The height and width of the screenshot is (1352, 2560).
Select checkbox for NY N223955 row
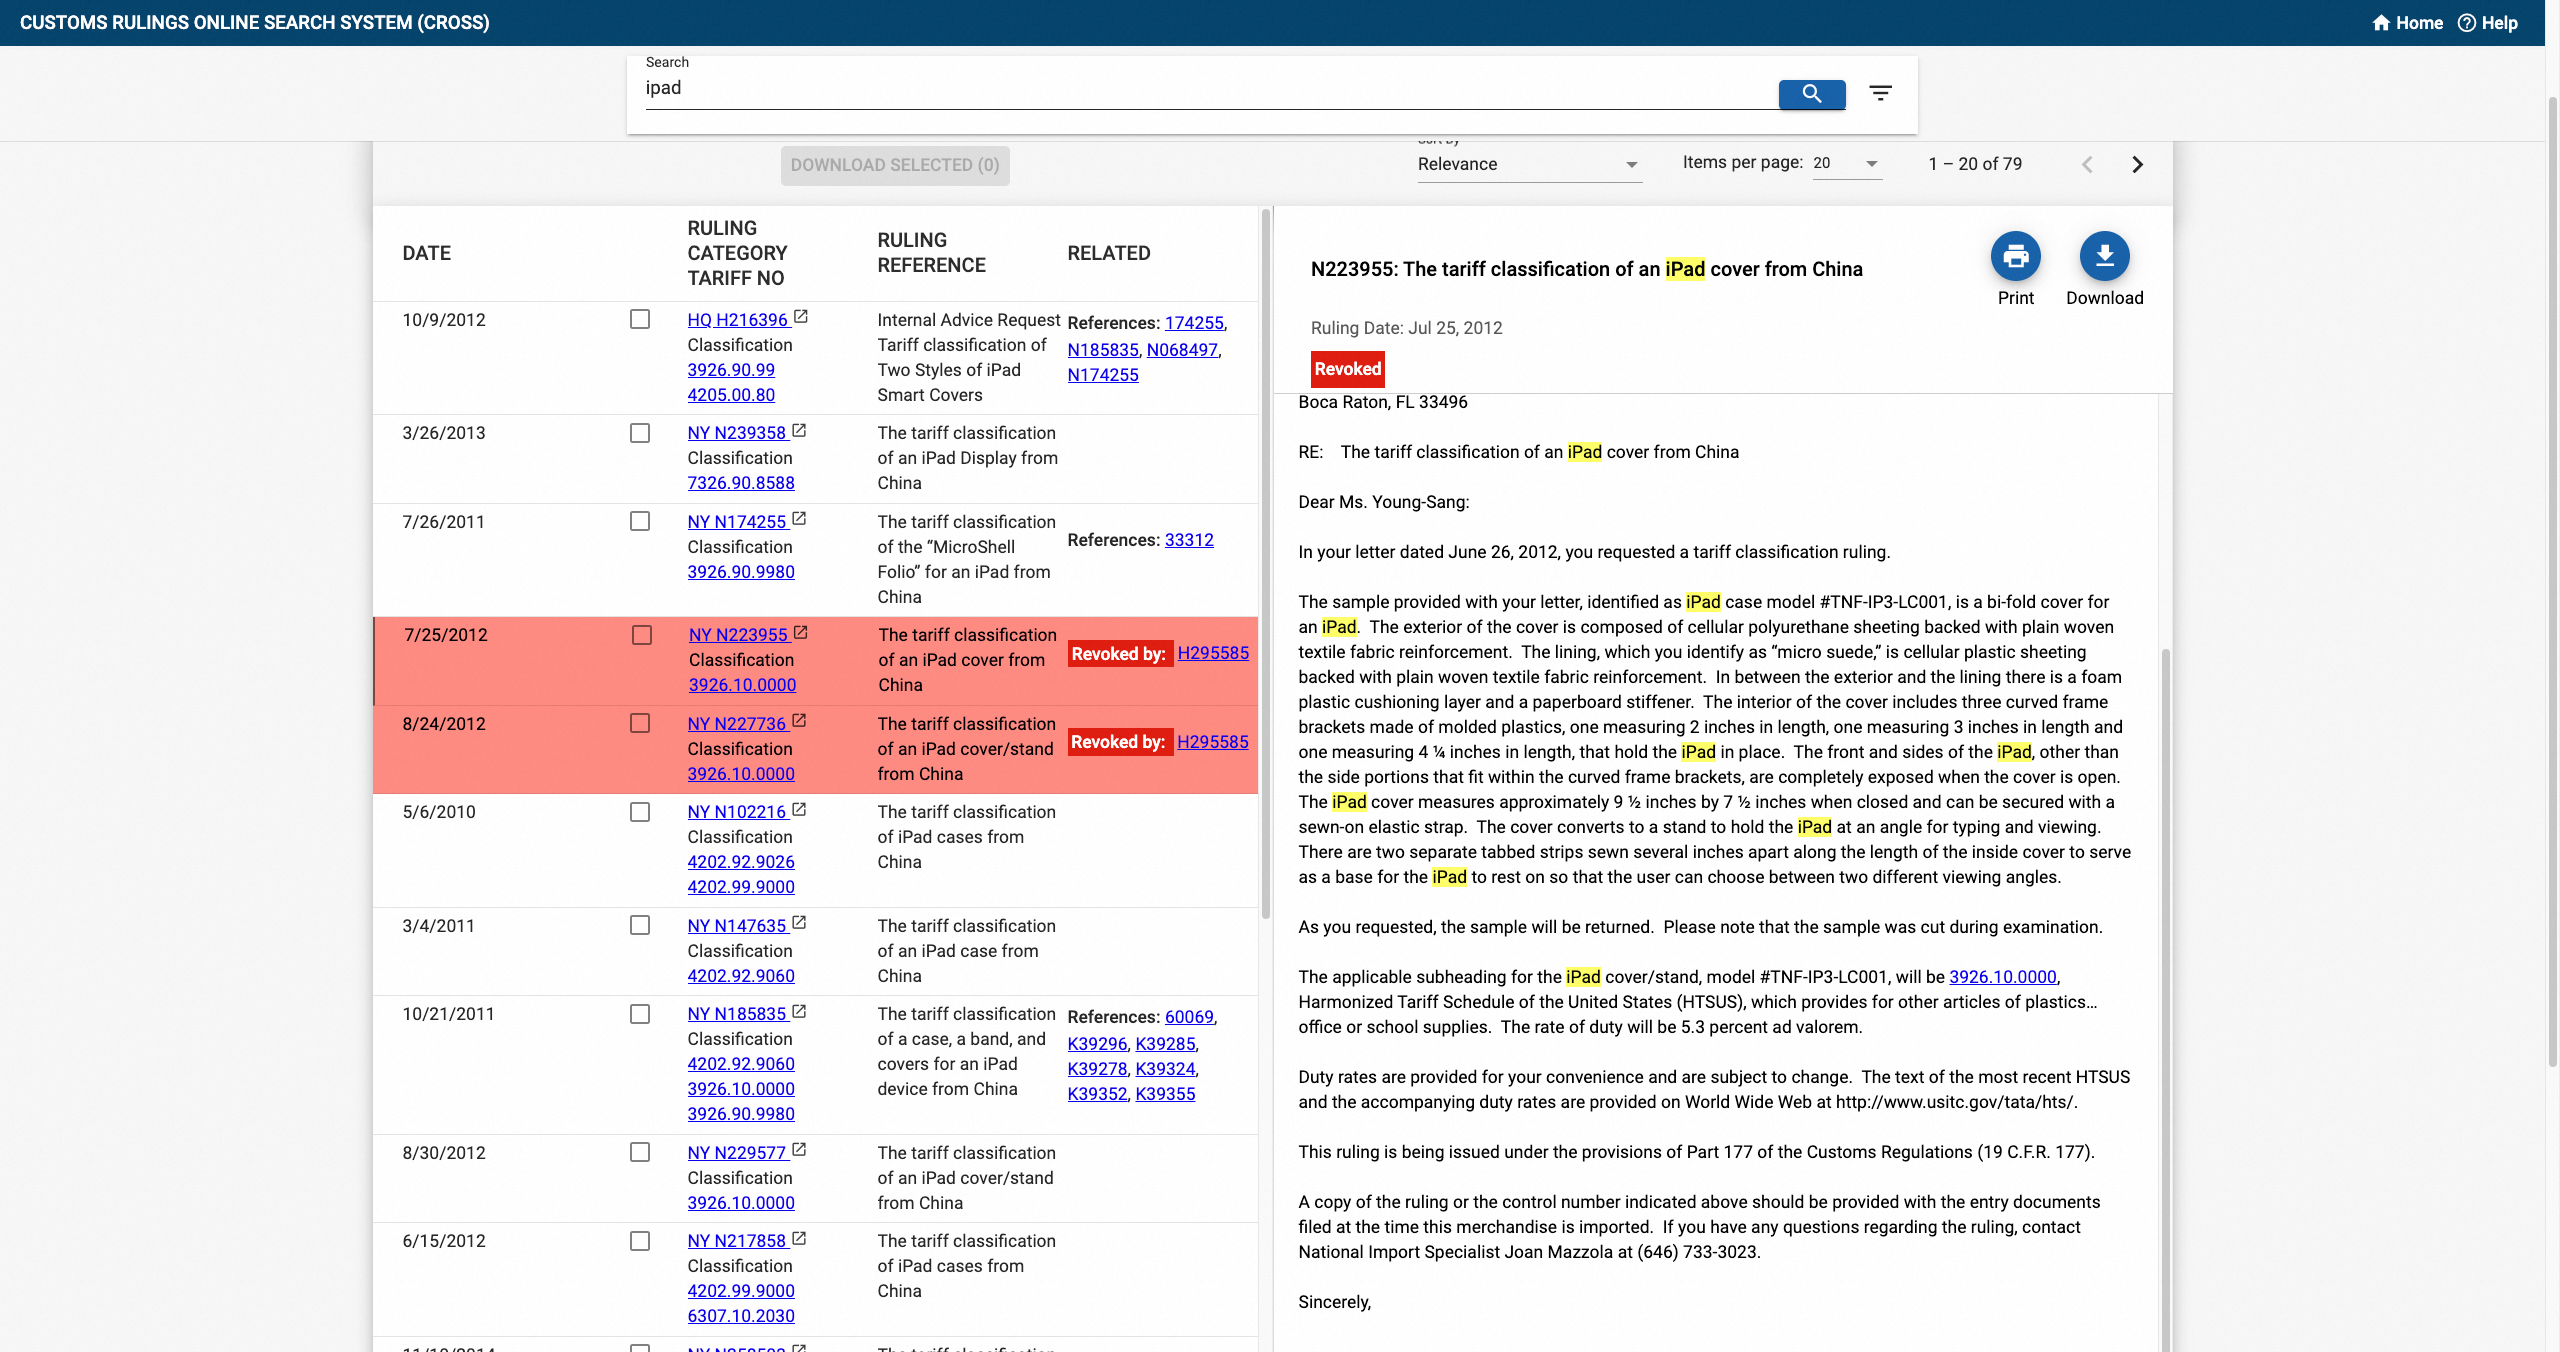(641, 635)
